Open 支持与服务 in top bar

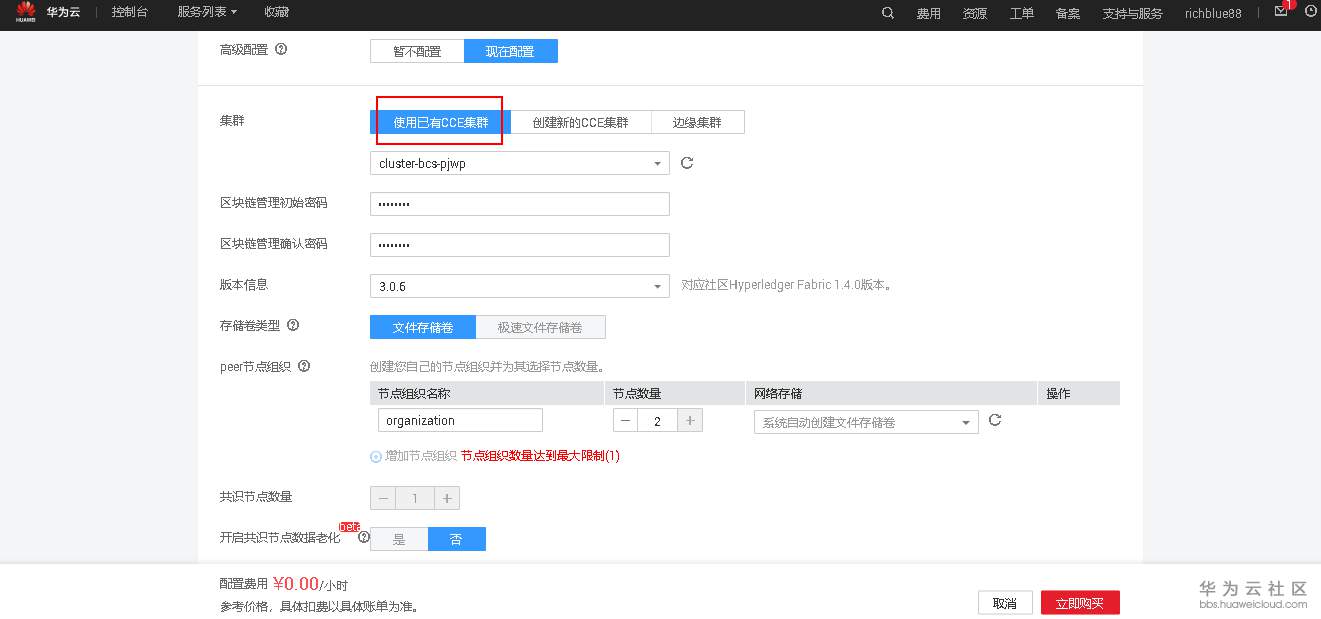[x=1133, y=13]
